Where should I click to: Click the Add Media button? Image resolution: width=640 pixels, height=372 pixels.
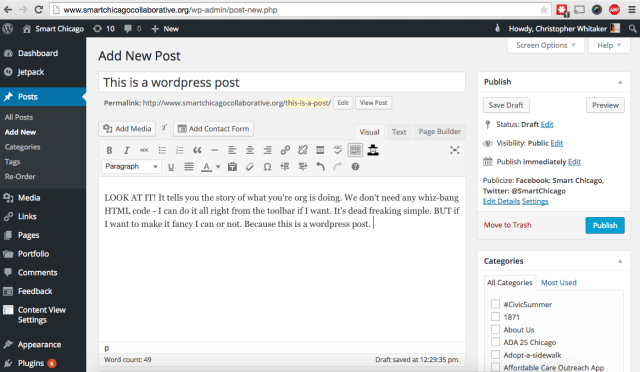click(127, 129)
